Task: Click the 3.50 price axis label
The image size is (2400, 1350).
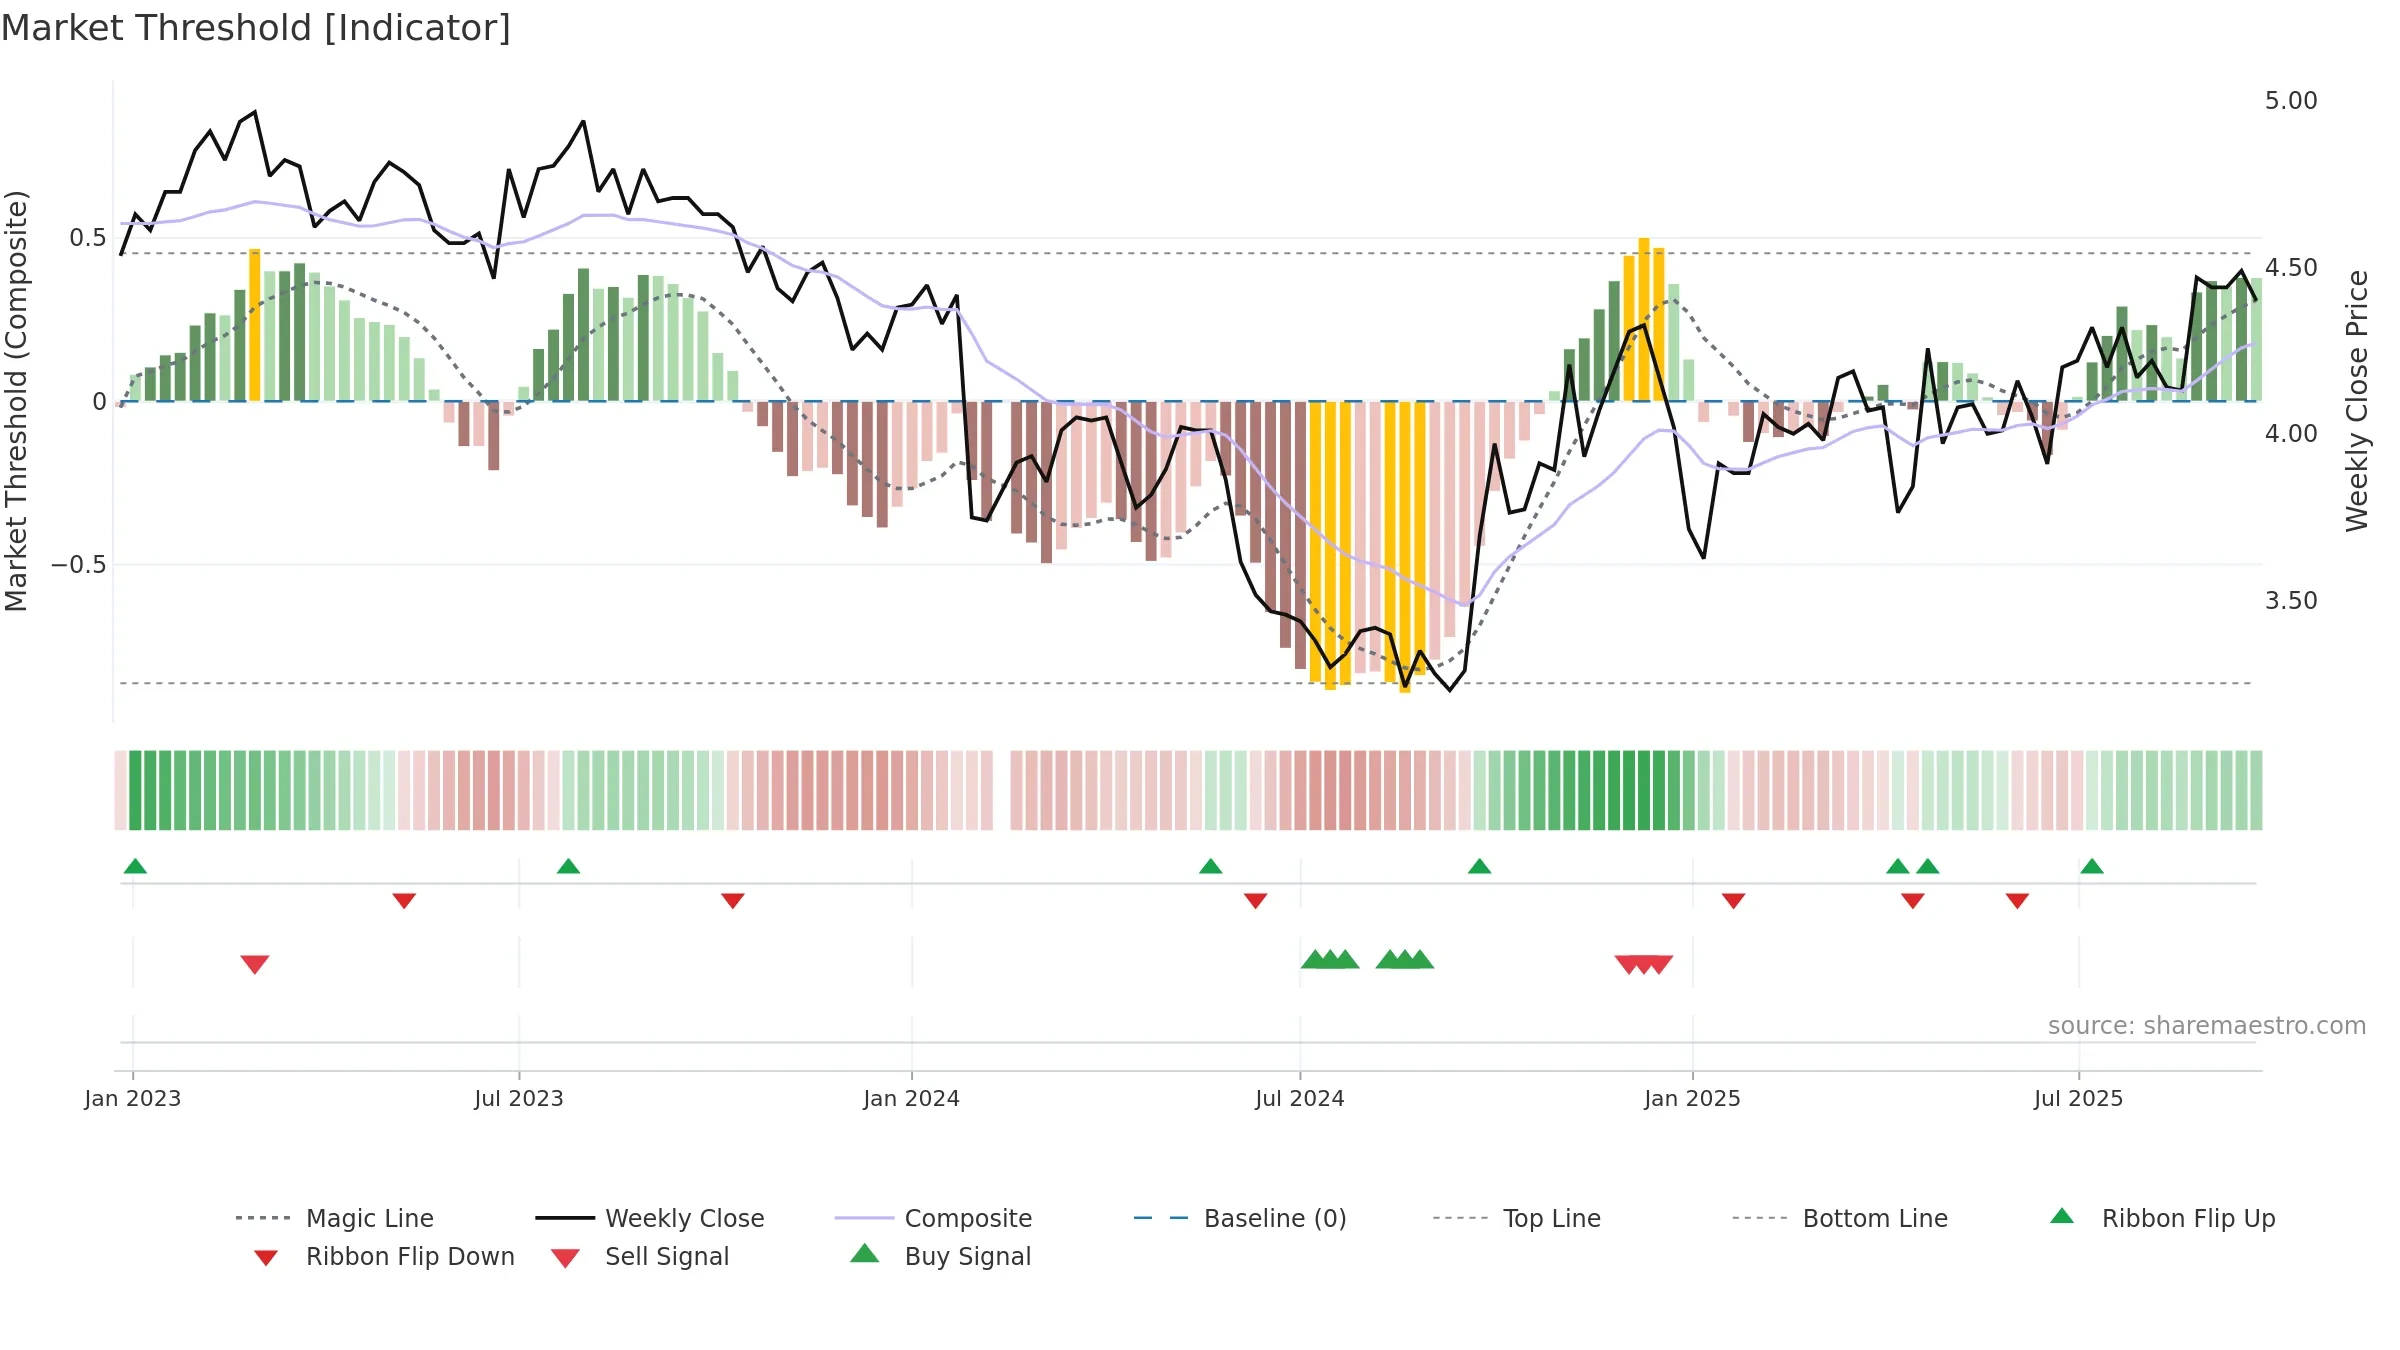Action: pyautogui.click(x=2291, y=601)
